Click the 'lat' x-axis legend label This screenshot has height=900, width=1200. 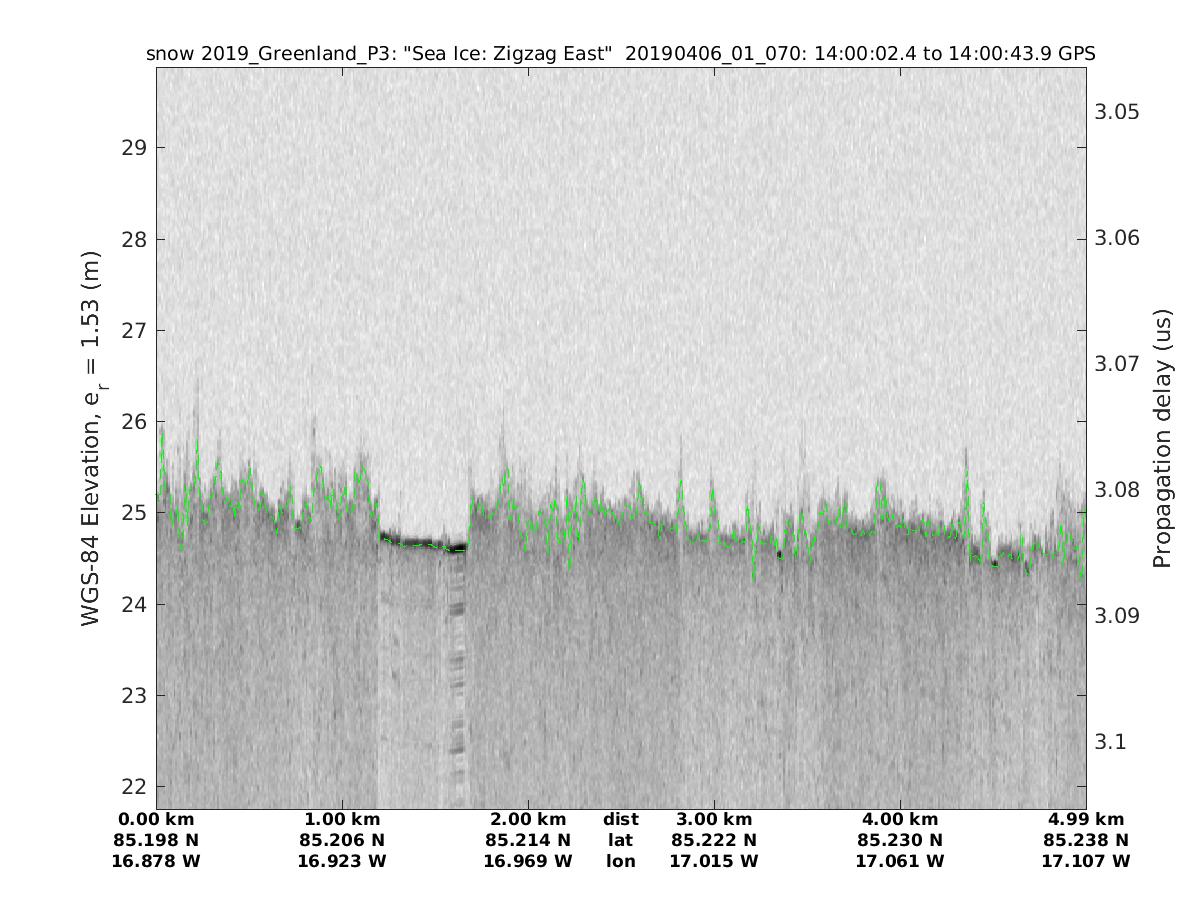(x=620, y=840)
